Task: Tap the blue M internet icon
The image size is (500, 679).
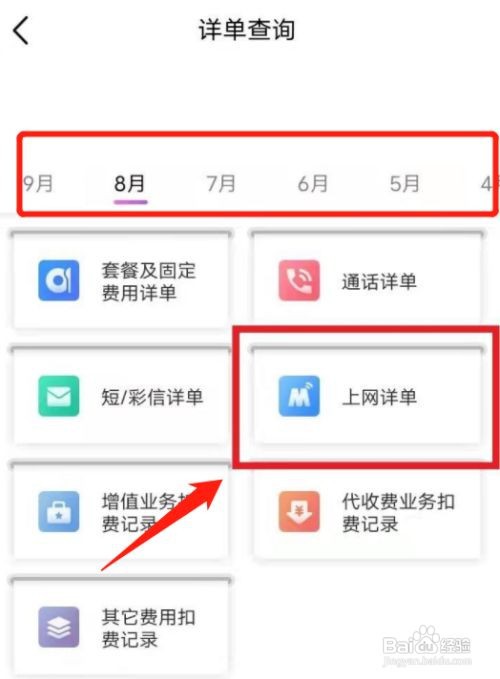Action: click(x=299, y=396)
